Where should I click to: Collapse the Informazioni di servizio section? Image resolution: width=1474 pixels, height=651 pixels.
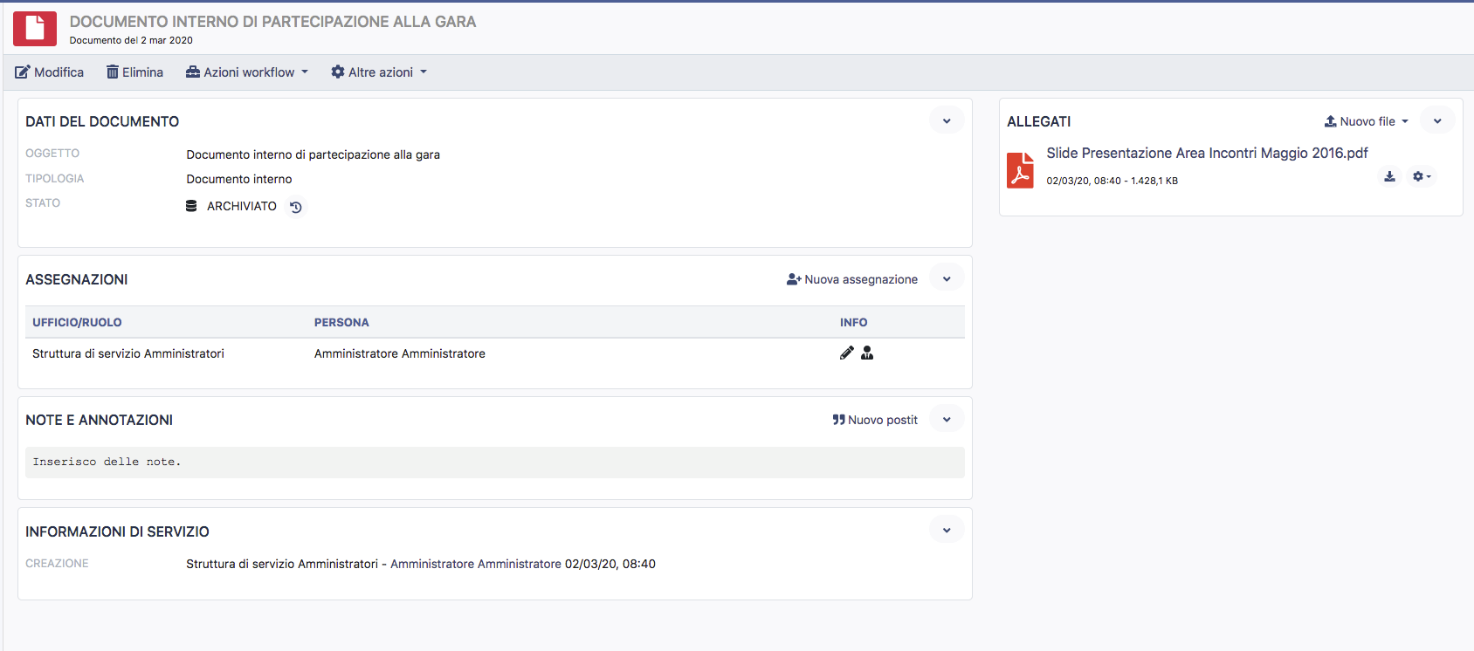tap(946, 530)
